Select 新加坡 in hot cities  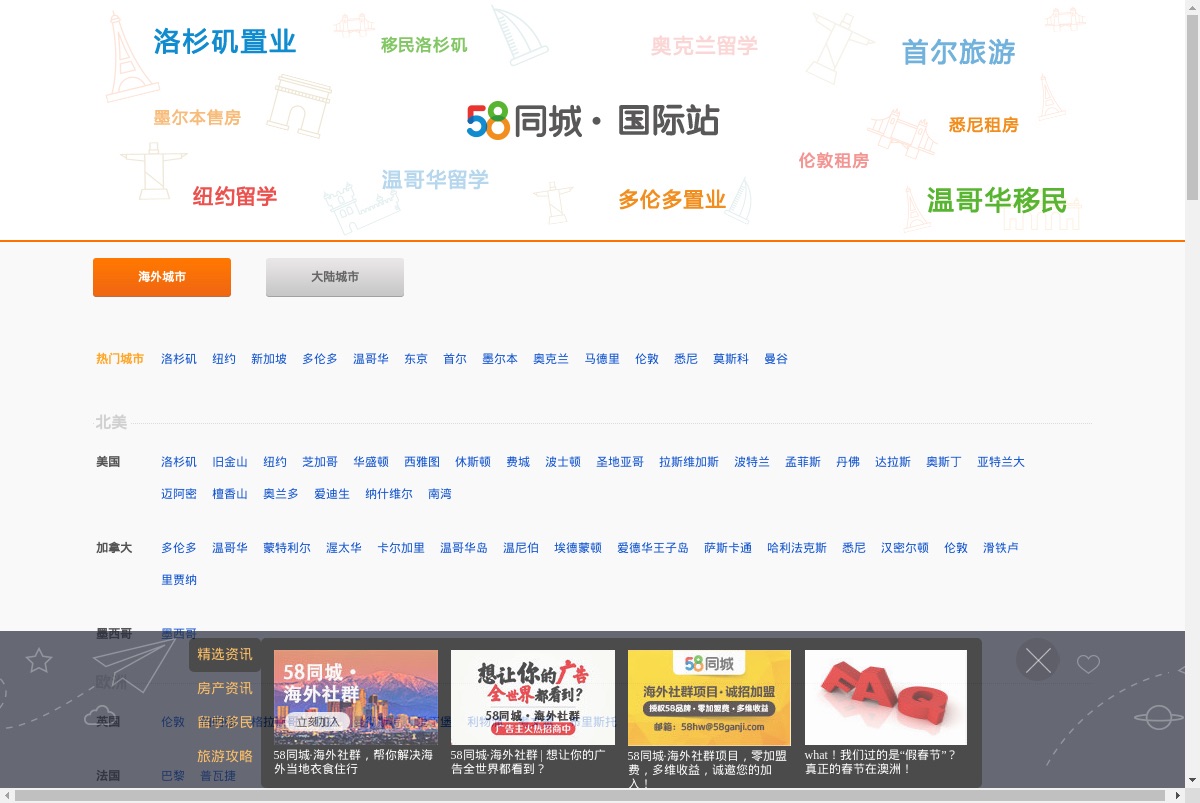pyautogui.click(x=269, y=359)
